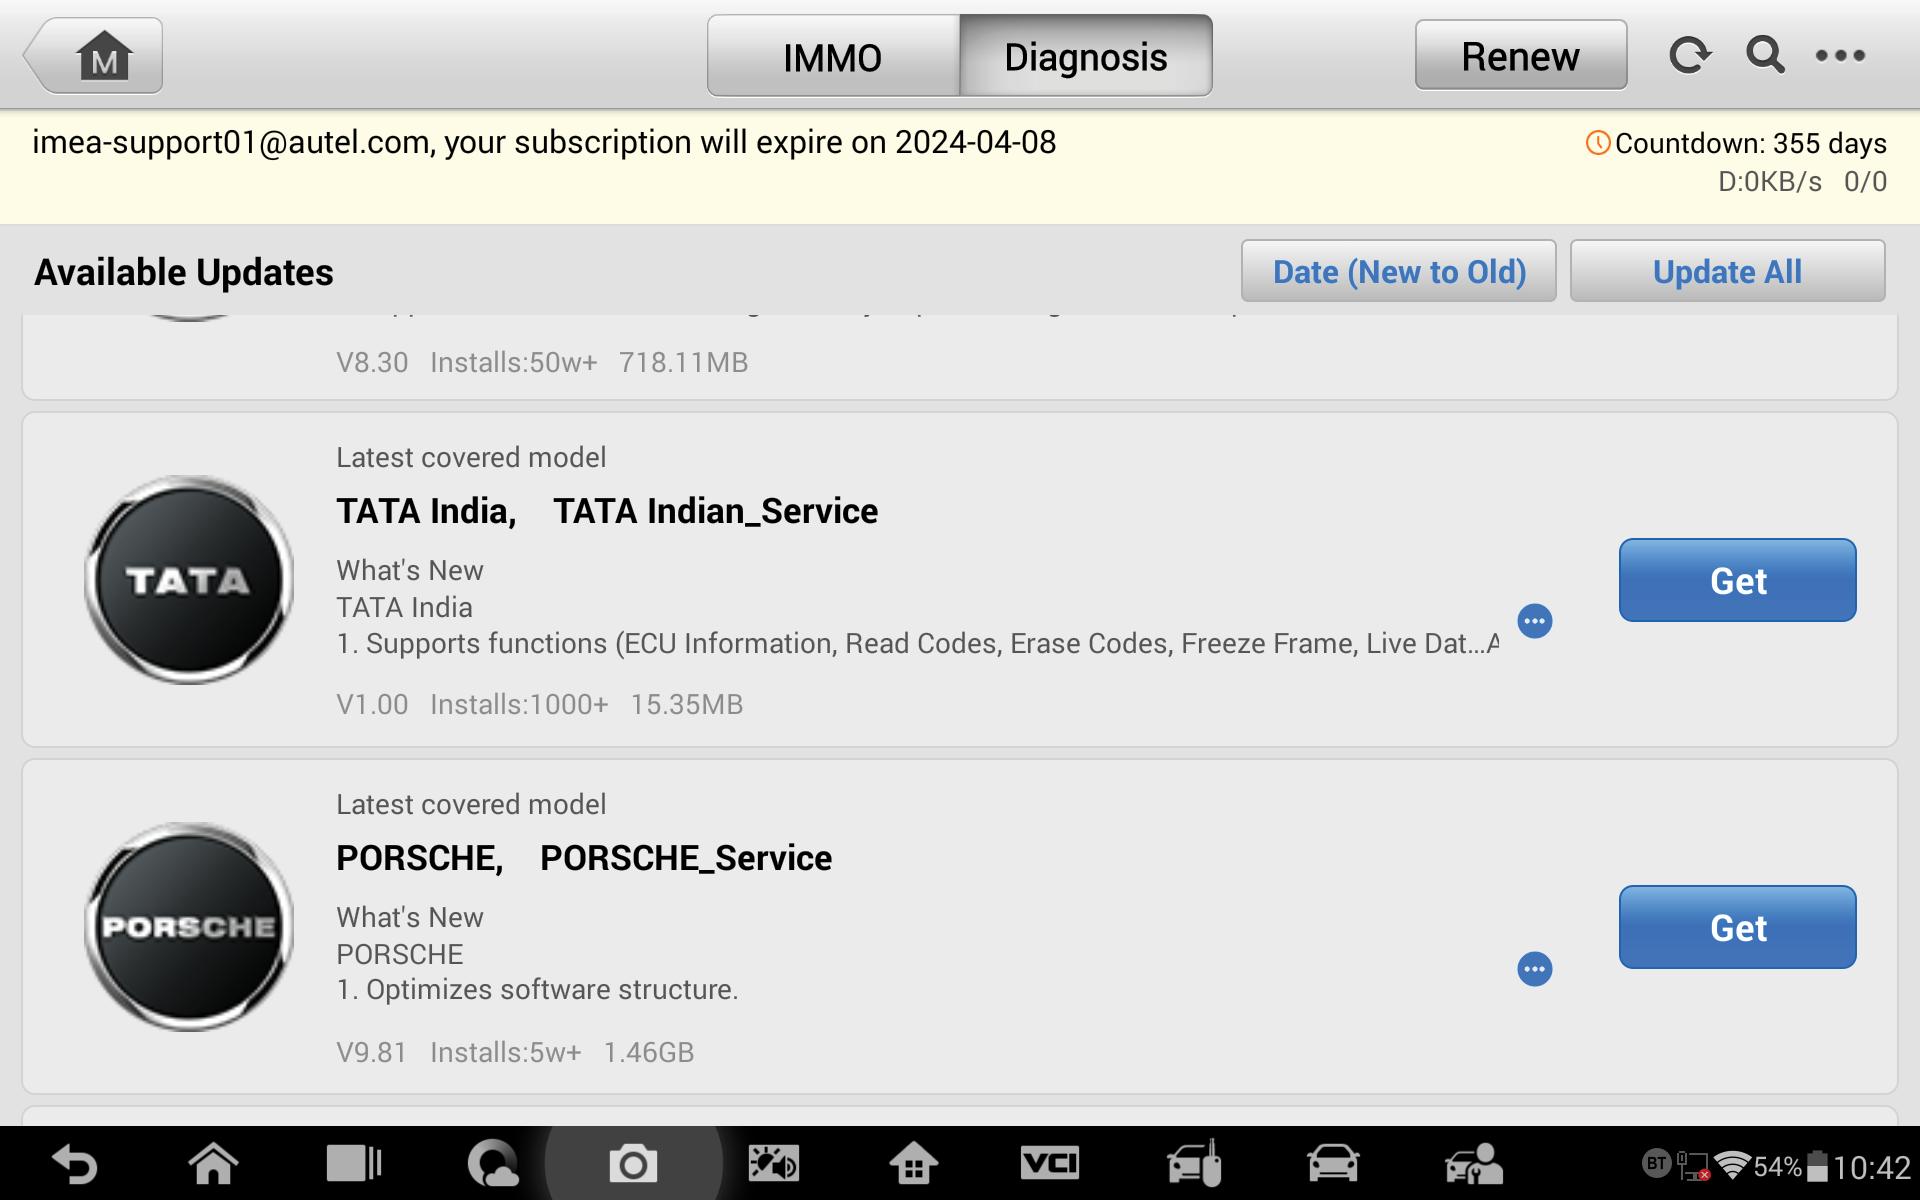Click PORSCHE, PORSCHE_Service title
This screenshot has width=1920, height=1200.
pos(584,858)
